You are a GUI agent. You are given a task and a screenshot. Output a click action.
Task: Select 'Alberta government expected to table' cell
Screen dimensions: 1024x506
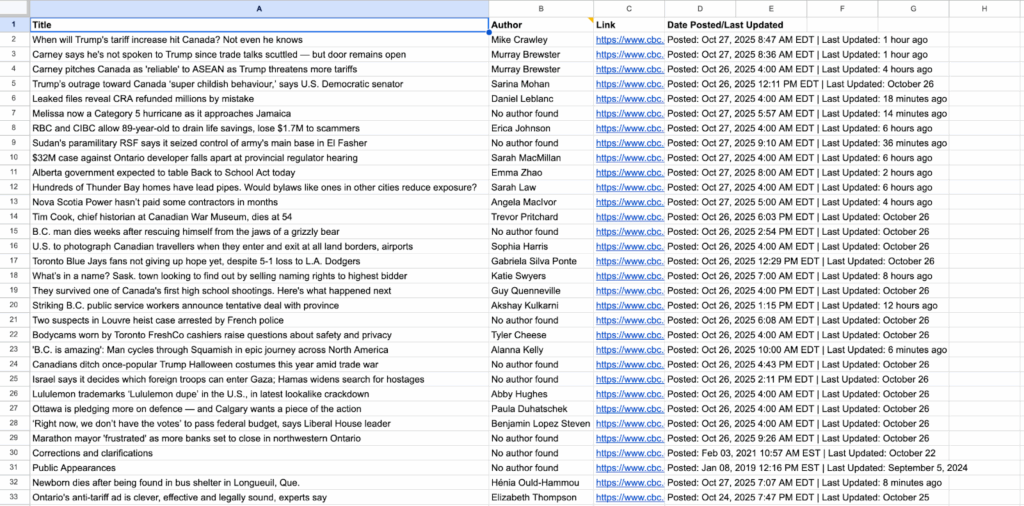point(259,173)
